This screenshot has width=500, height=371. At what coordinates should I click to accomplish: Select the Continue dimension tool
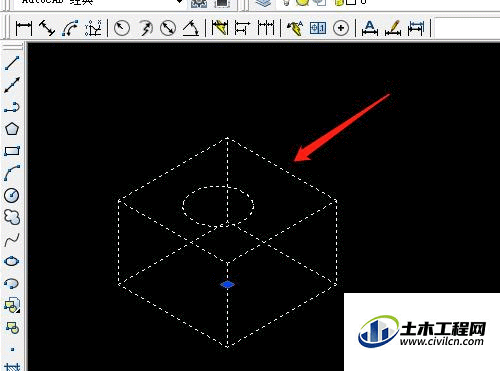[x=266, y=28]
